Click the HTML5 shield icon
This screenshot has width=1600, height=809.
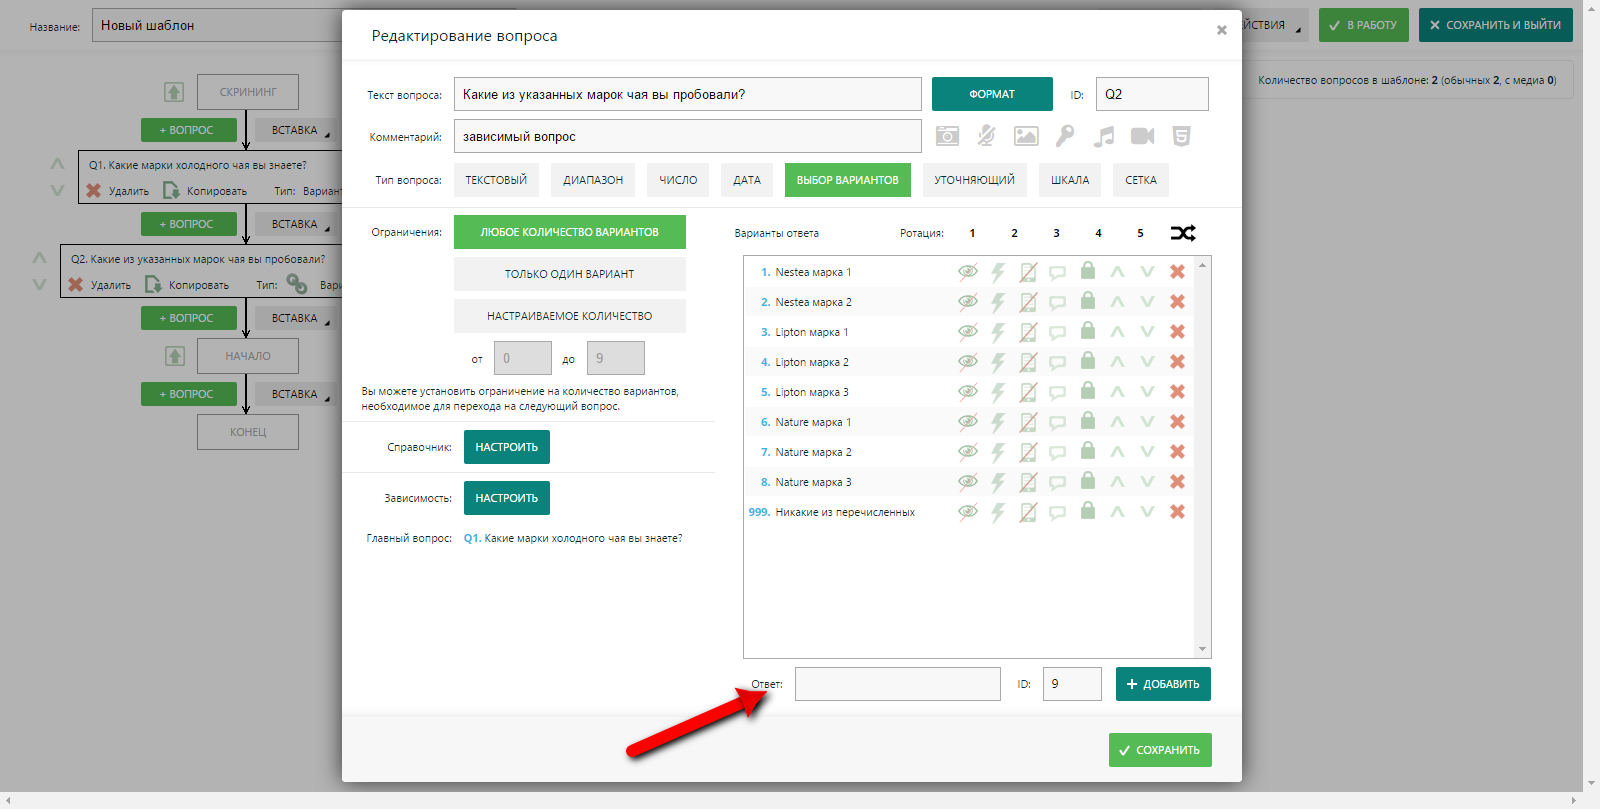tap(1181, 136)
